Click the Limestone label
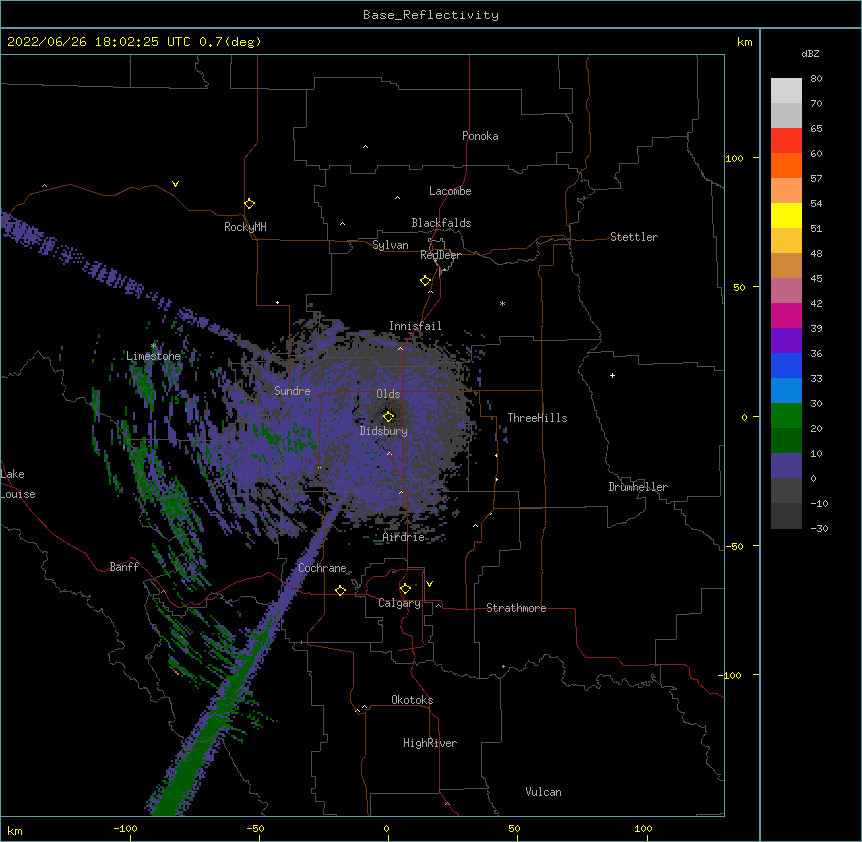 [x=153, y=356]
